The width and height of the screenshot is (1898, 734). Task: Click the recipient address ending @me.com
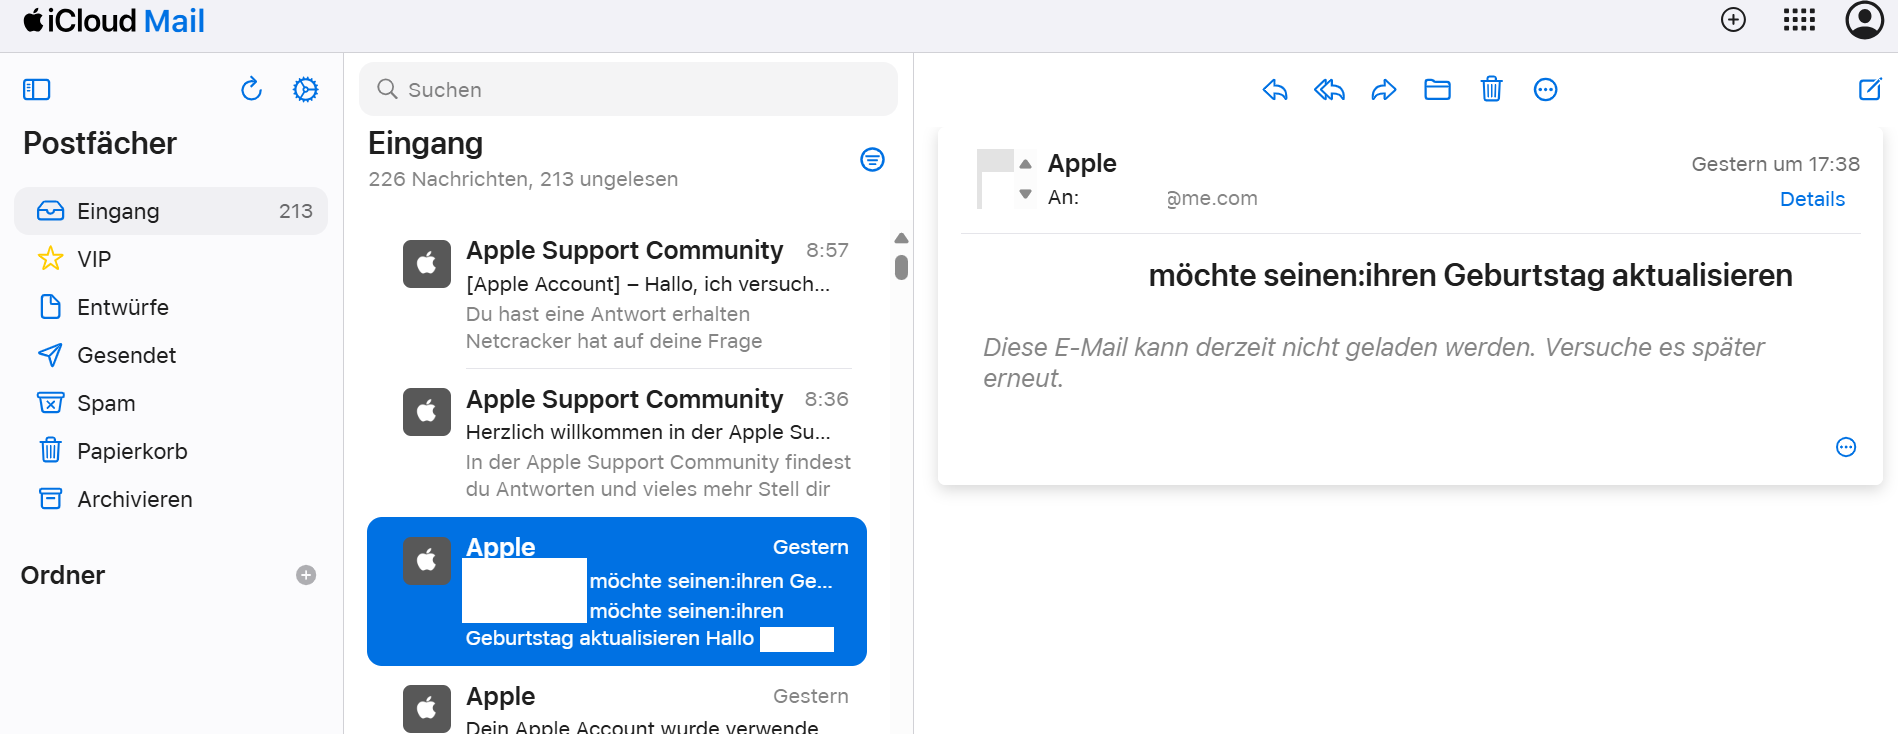[x=1211, y=198]
